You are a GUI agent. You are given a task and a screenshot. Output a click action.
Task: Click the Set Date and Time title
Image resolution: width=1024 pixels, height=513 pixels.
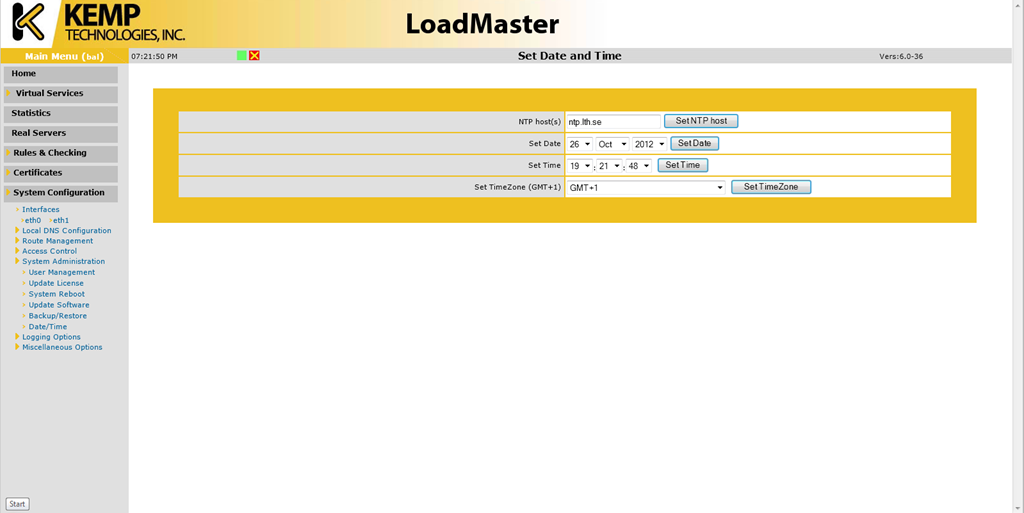click(569, 56)
